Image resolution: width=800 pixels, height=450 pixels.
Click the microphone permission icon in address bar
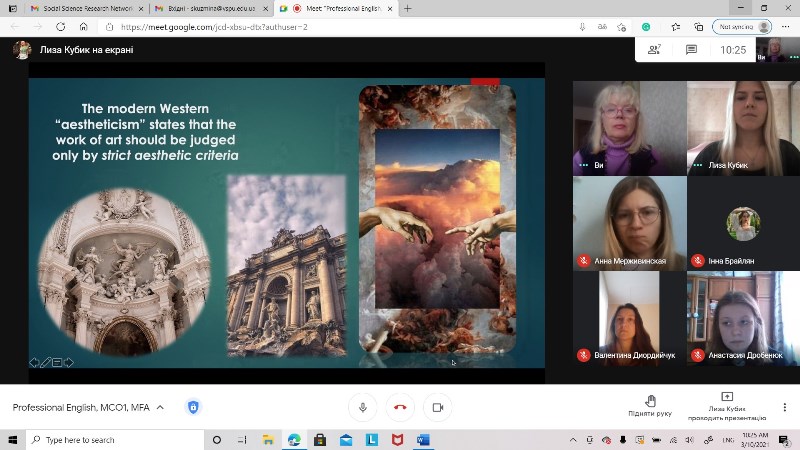582,27
